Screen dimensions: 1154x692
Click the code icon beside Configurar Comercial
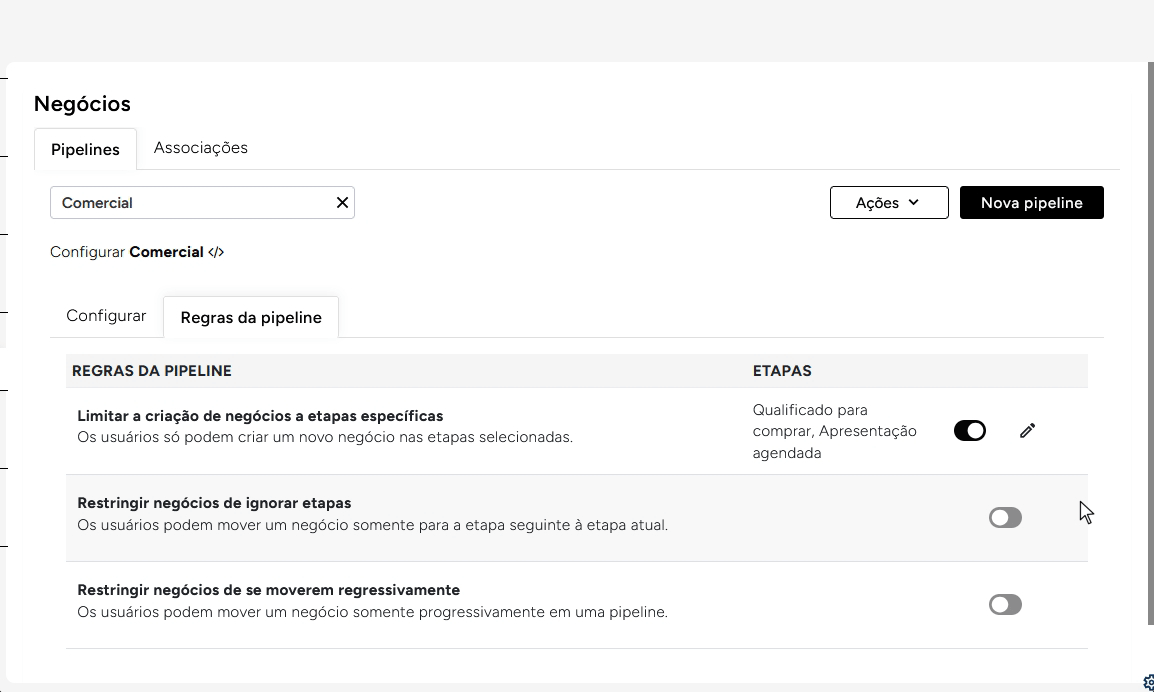point(216,253)
